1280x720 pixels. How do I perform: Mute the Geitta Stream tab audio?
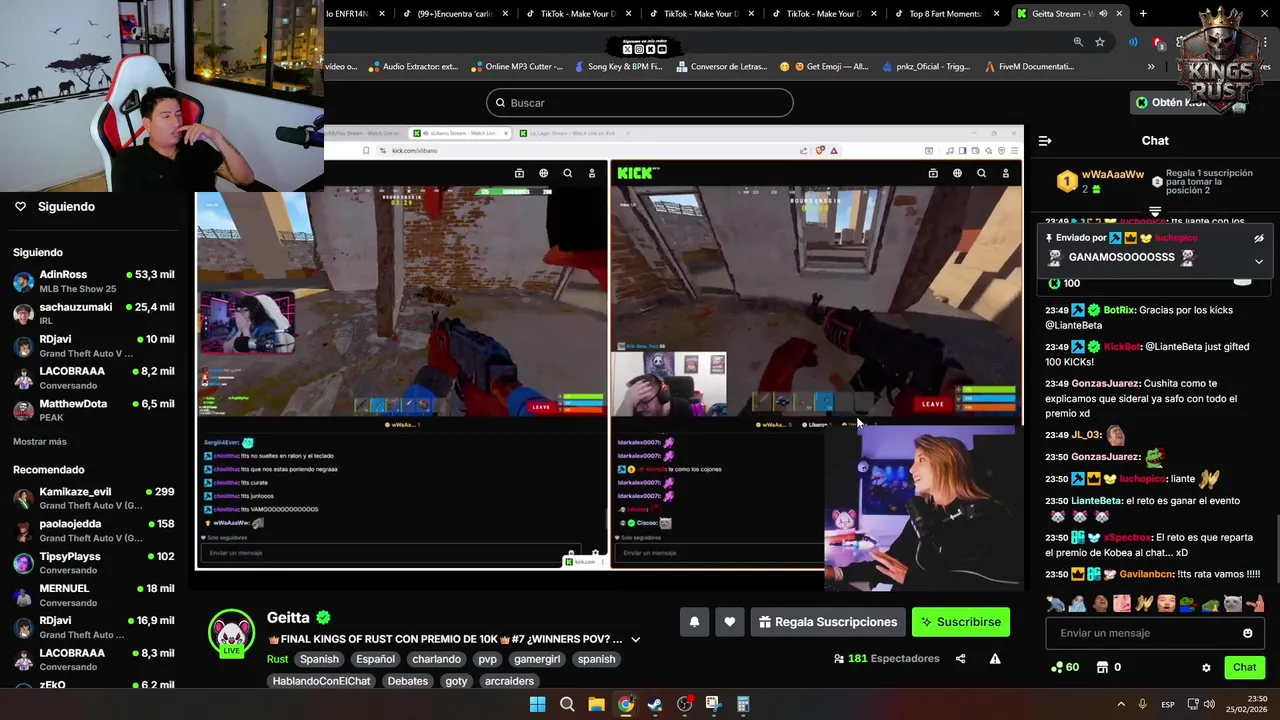pyautogui.click(x=1102, y=14)
